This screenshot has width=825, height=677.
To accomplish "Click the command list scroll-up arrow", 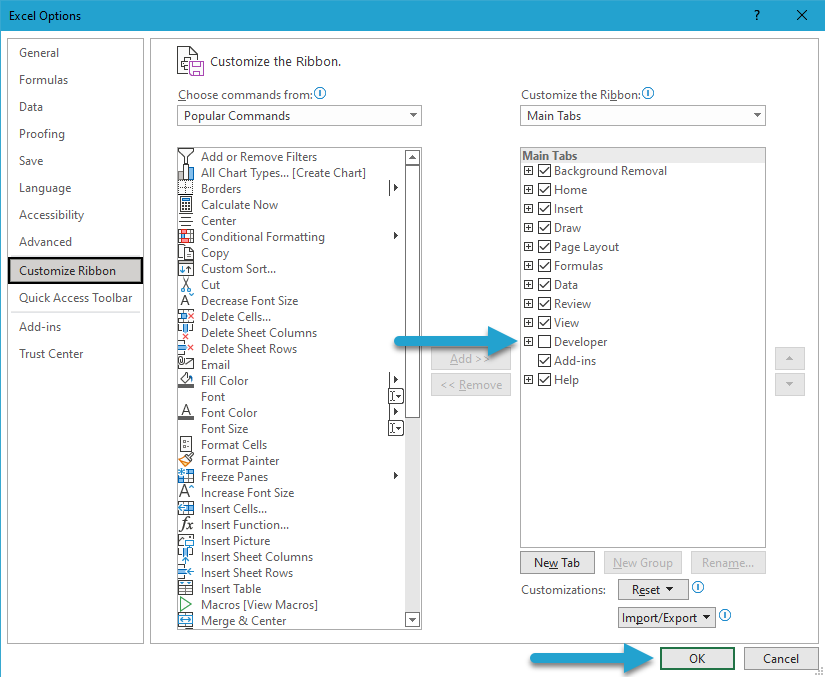I will point(412,157).
